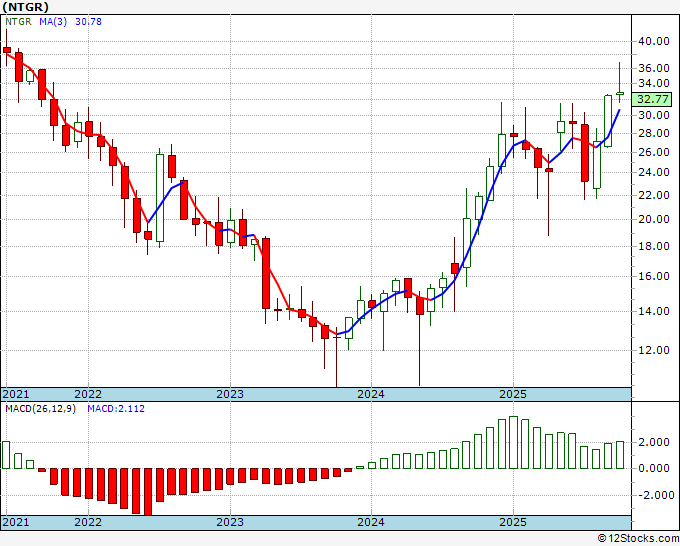Open the 12Stocks.com watermark link

click(636, 538)
